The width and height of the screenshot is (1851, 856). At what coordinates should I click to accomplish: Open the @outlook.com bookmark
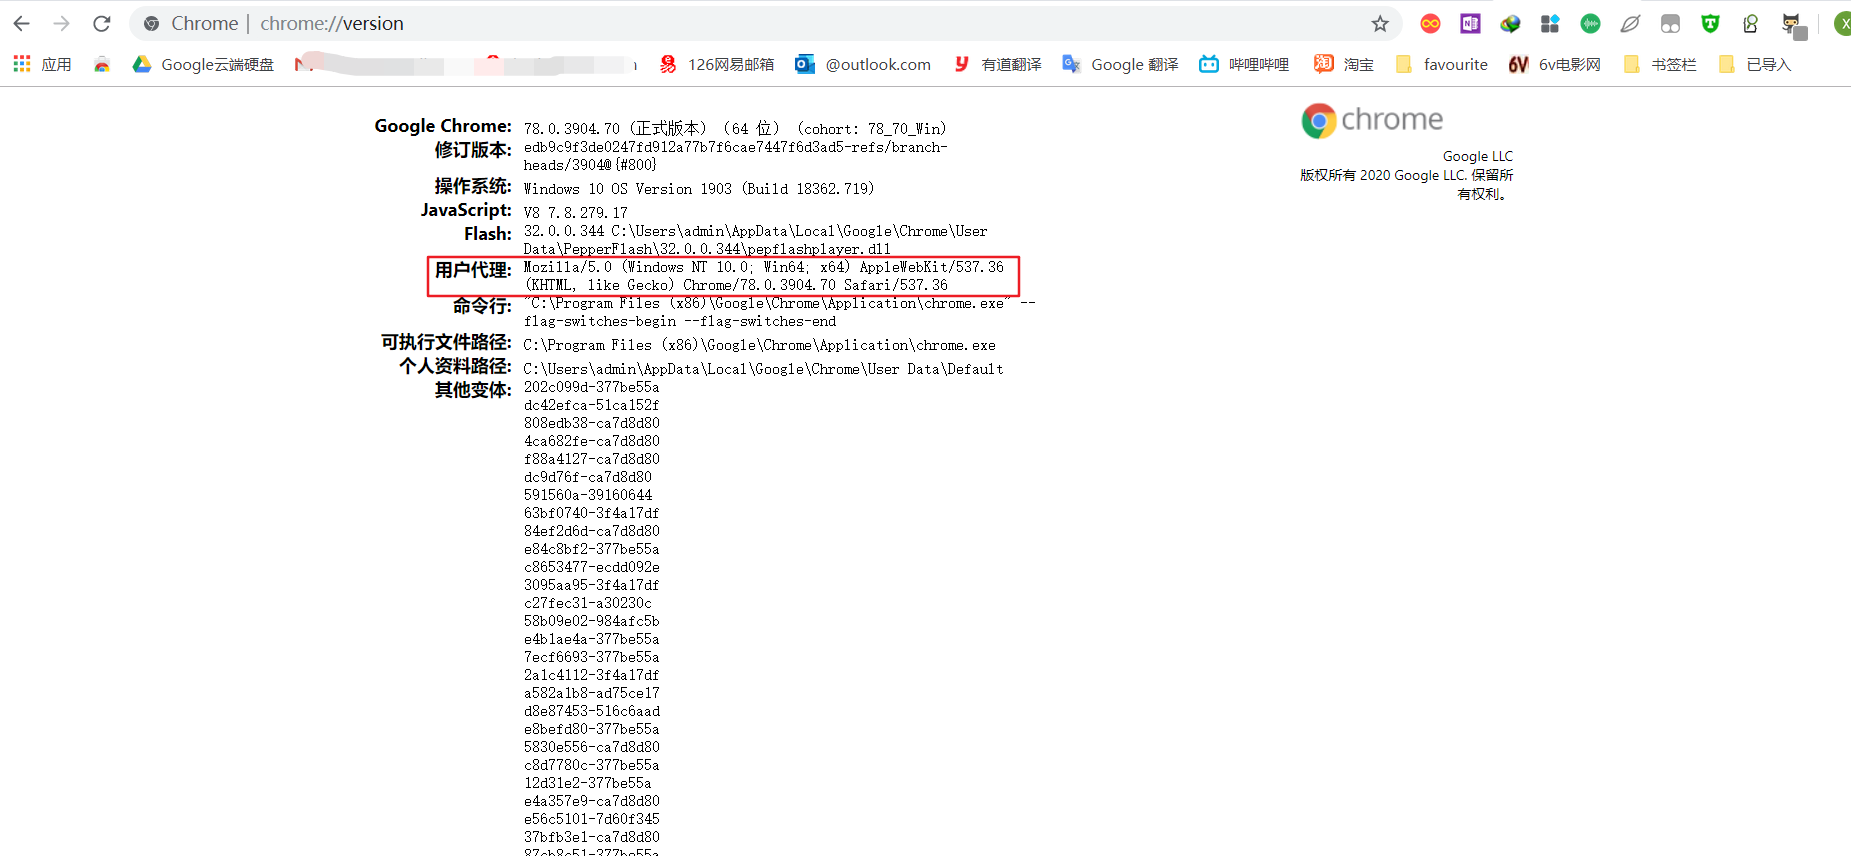[x=863, y=64]
